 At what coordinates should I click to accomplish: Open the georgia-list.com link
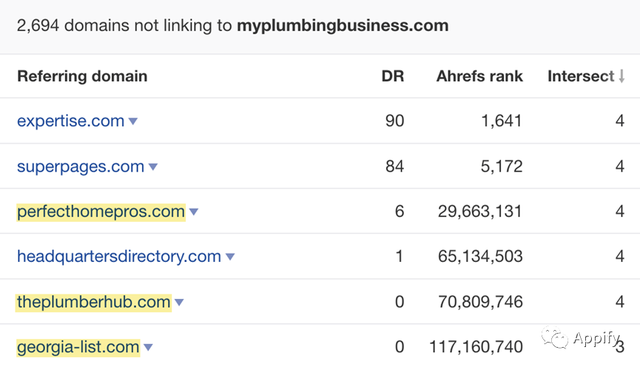tap(78, 347)
